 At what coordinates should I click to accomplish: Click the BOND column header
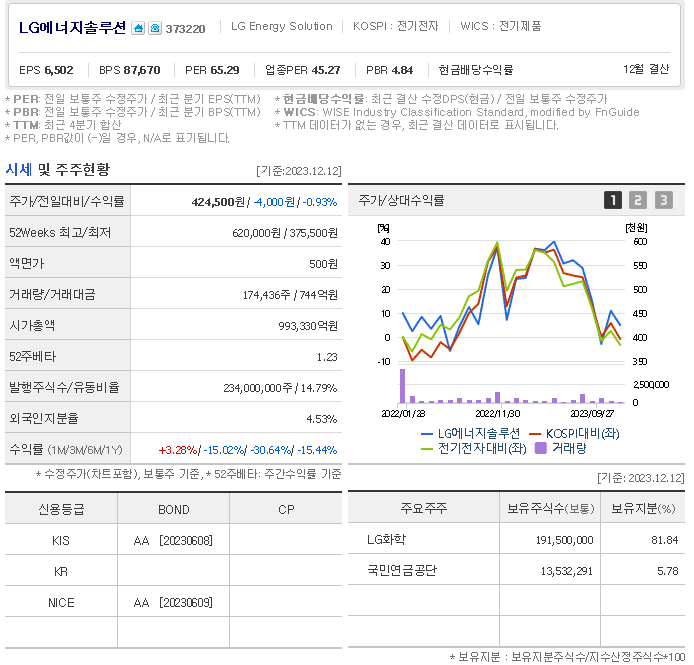(174, 509)
